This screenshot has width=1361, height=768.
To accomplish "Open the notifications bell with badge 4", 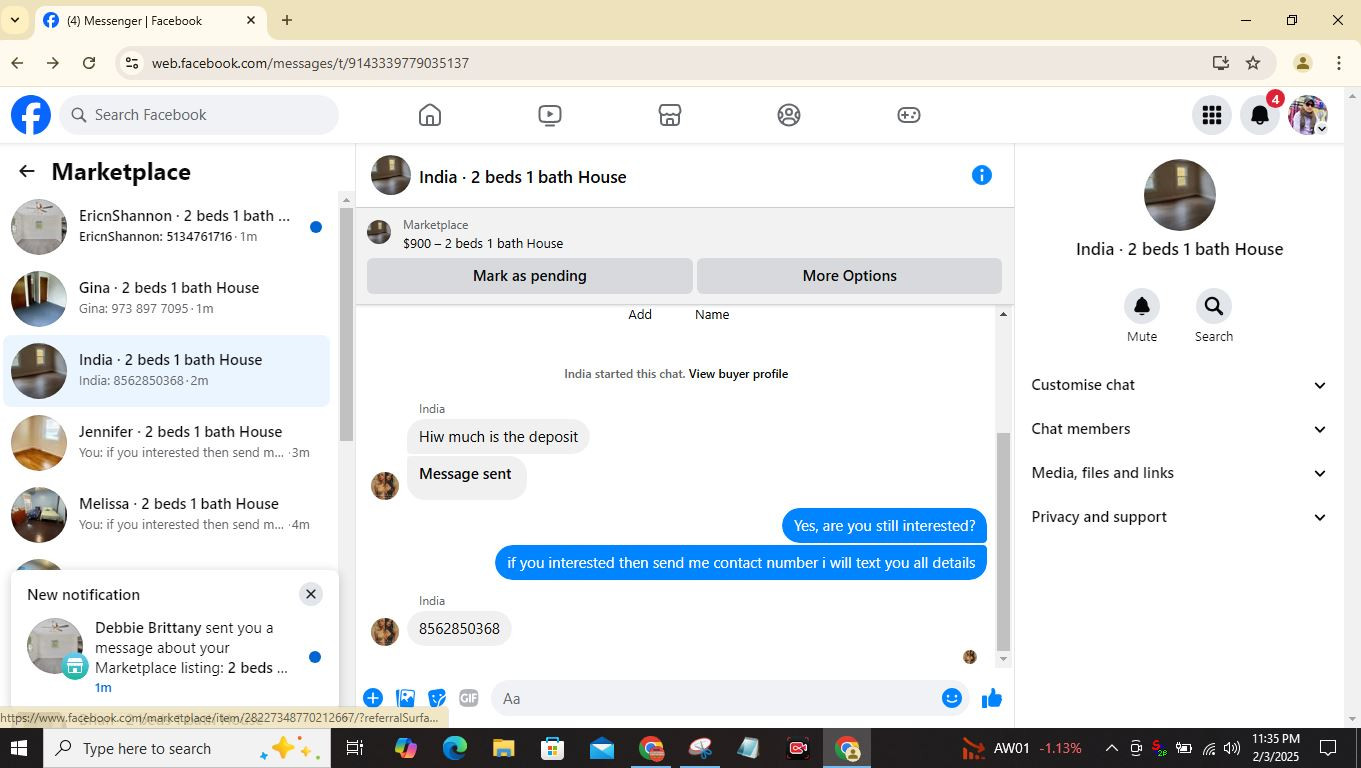I will pyautogui.click(x=1260, y=115).
